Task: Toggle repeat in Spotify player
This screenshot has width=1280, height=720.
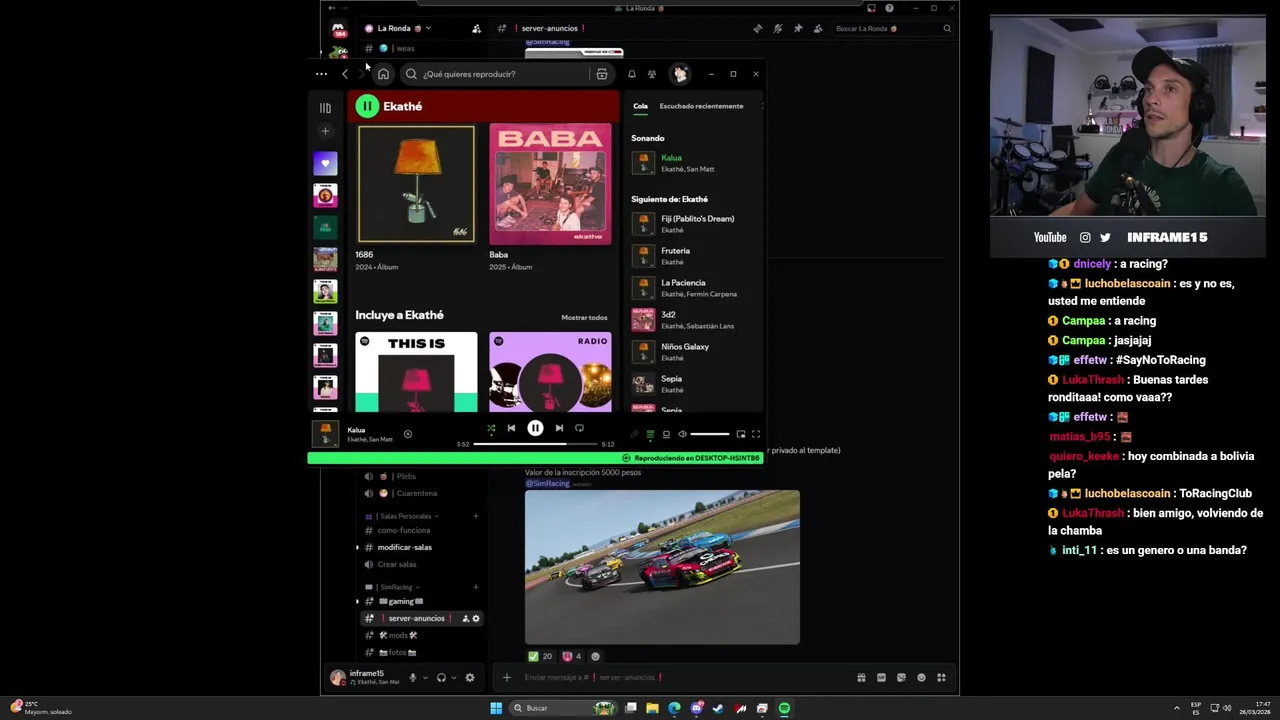Action: [579, 428]
